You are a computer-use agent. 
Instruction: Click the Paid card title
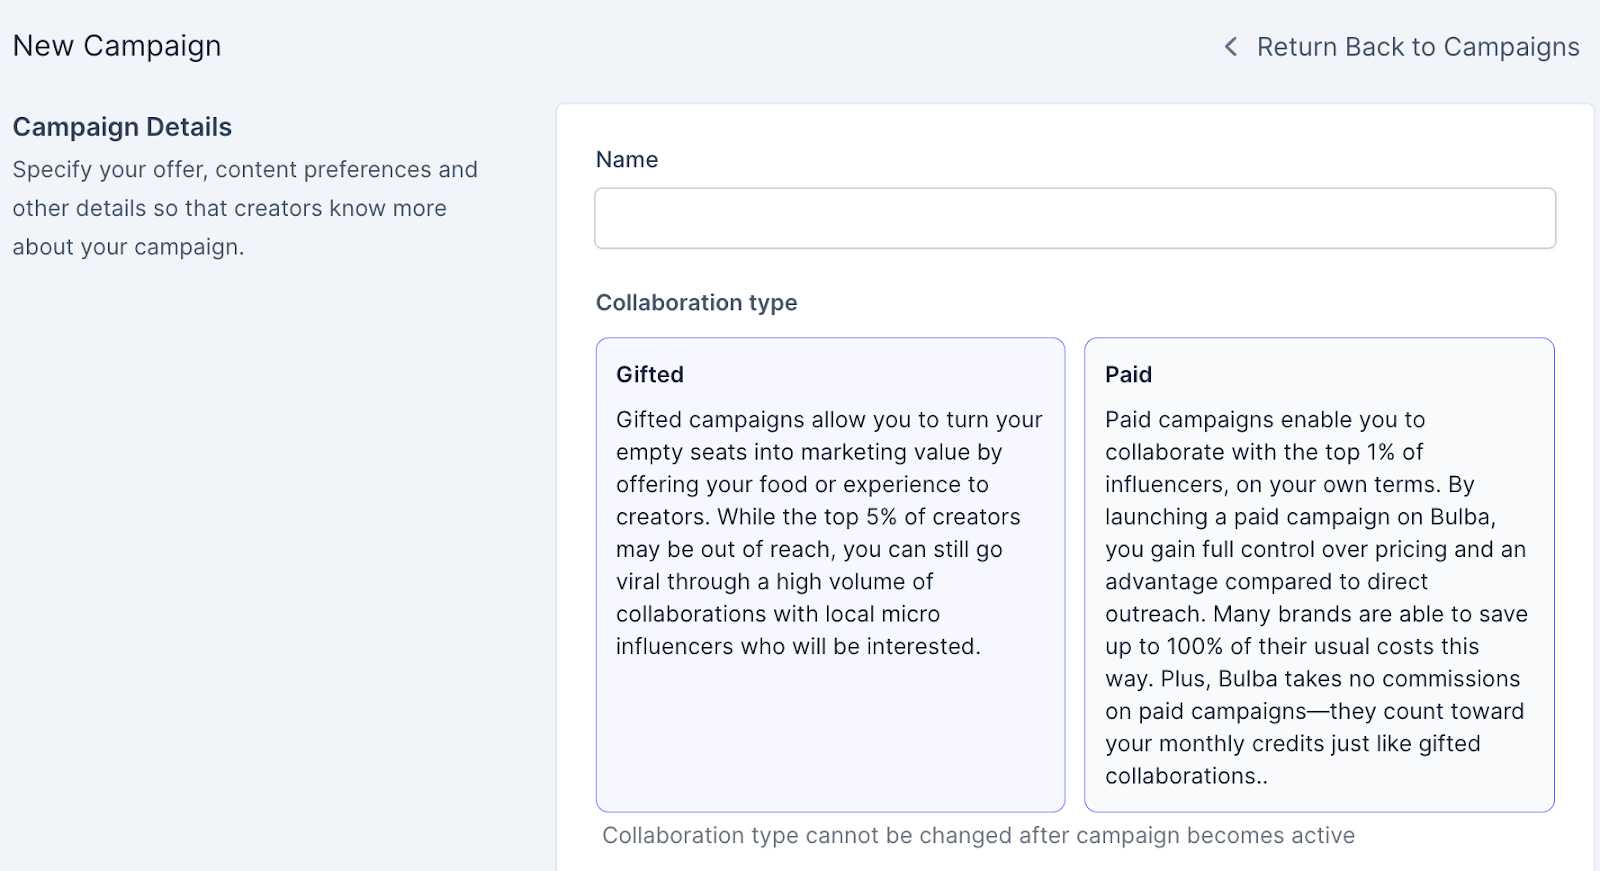click(1128, 375)
